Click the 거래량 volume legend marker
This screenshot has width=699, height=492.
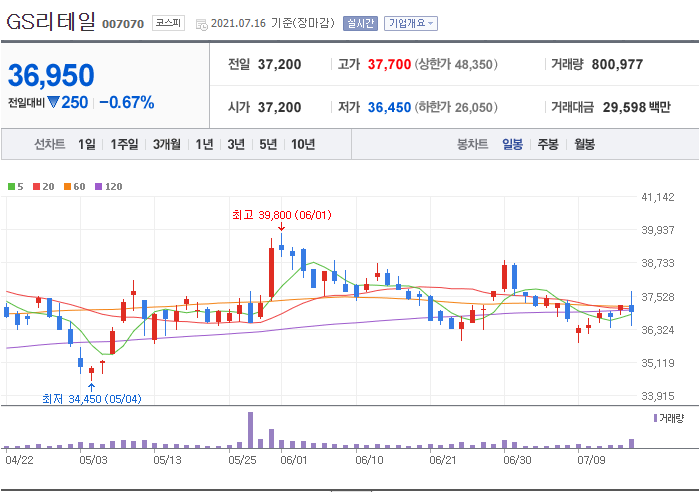(655, 418)
